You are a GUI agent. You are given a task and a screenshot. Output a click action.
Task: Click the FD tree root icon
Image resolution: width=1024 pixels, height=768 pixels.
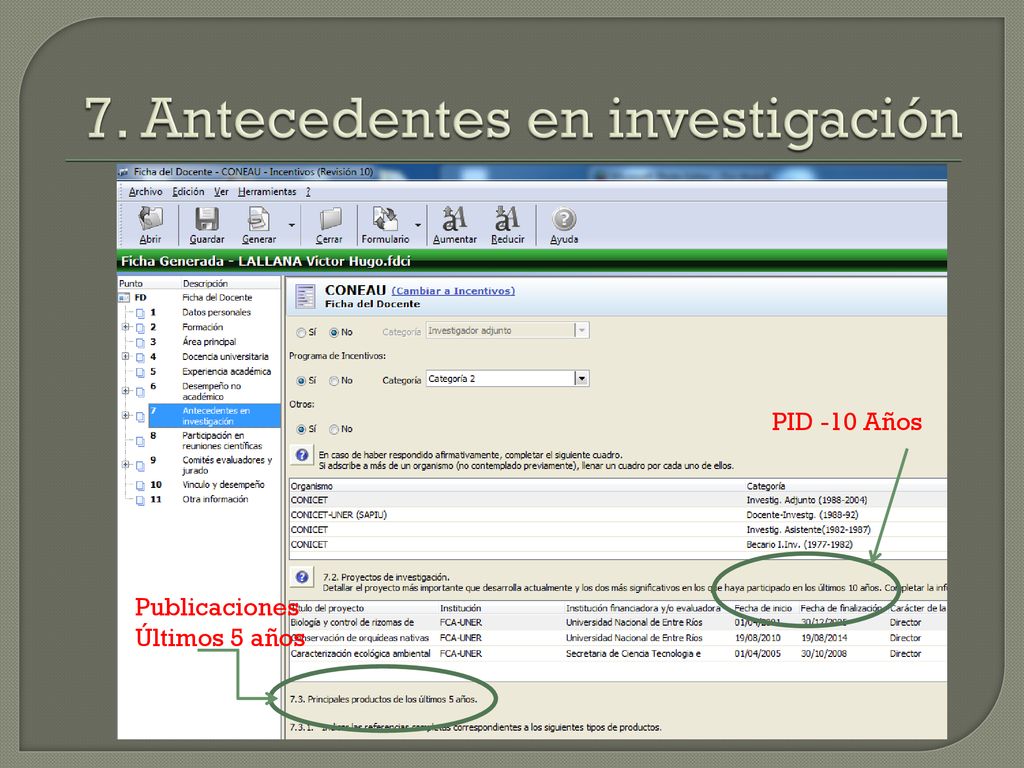(124, 298)
